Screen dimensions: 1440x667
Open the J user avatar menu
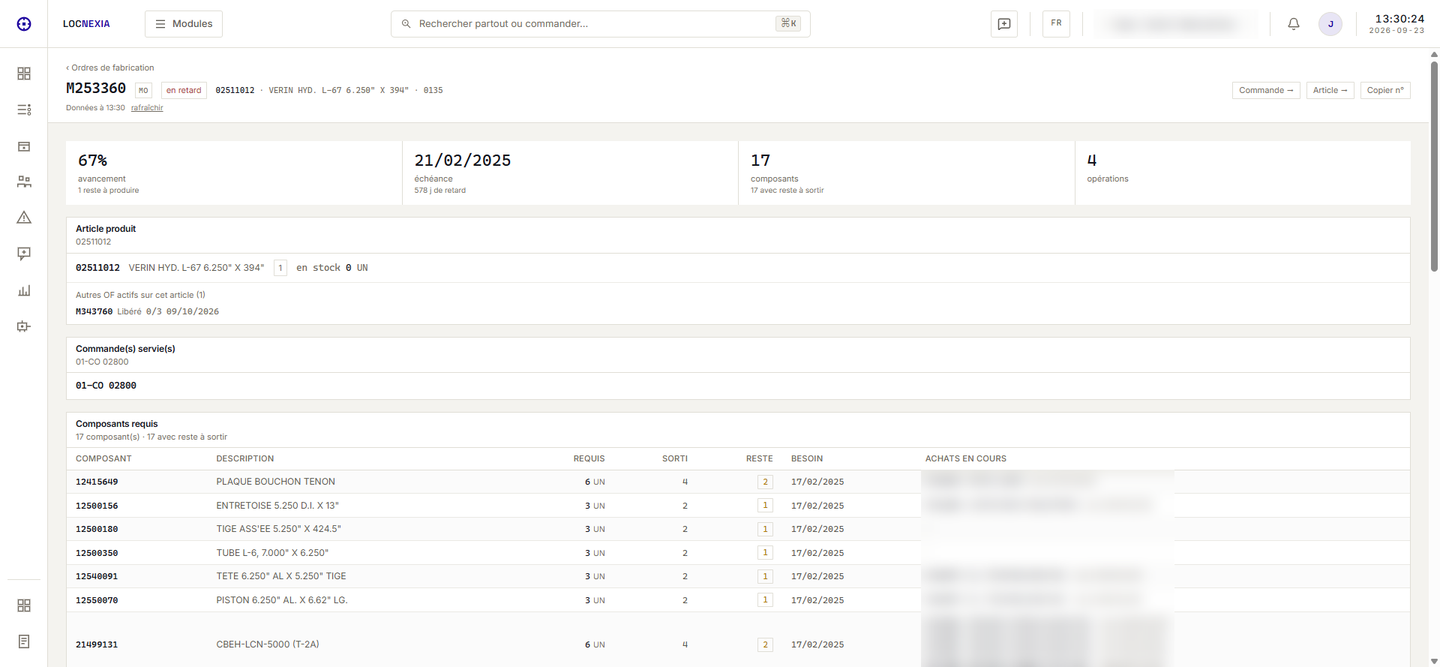pos(1330,24)
